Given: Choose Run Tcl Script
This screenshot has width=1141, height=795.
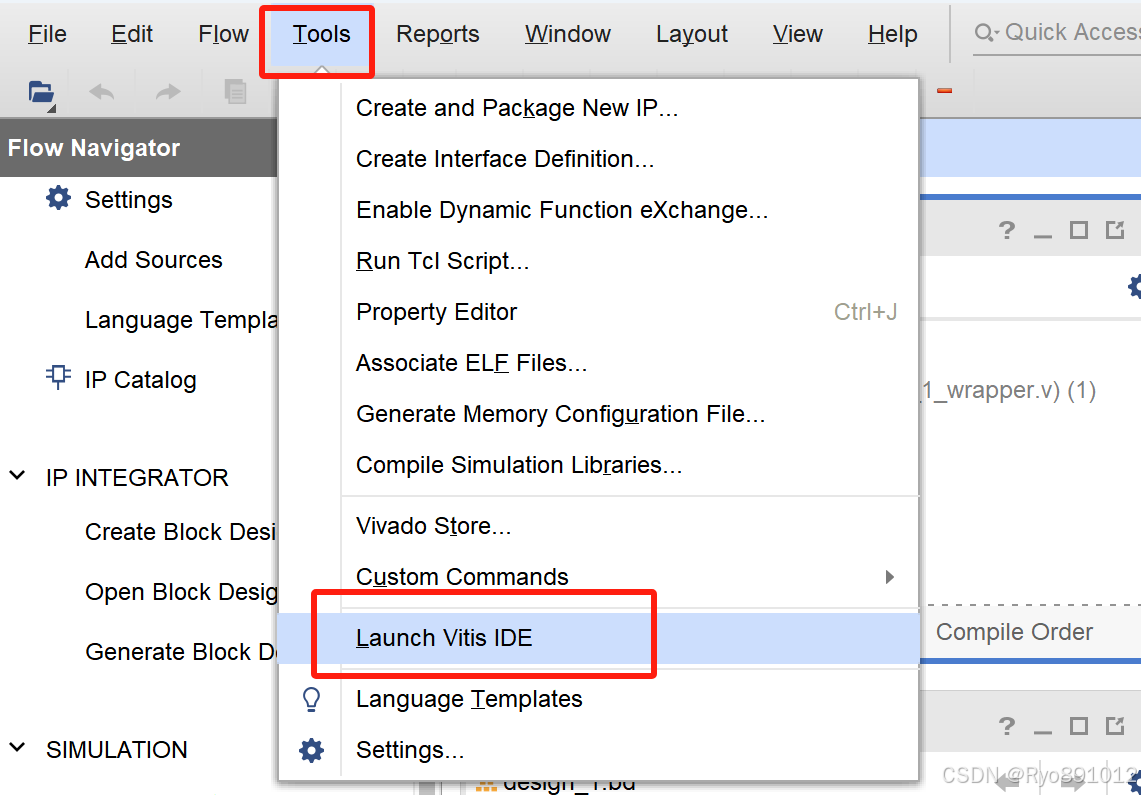Looking at the screenshot, I should pos(597,260).
